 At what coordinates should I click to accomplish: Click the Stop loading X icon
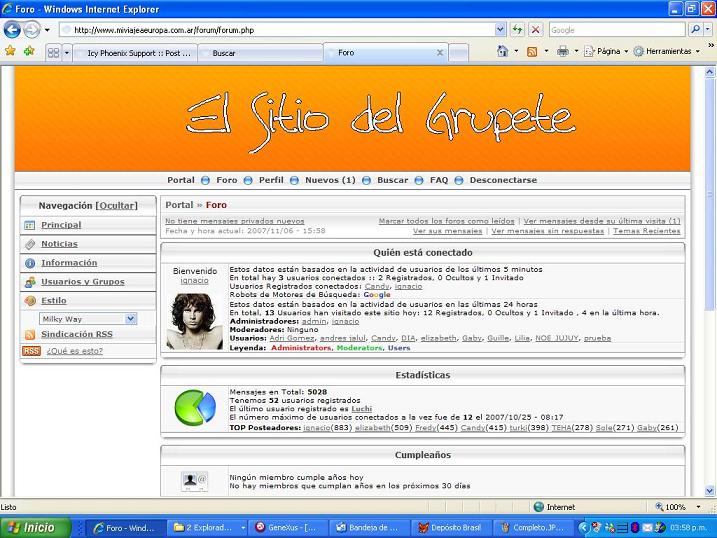click(x=536, y=30)
